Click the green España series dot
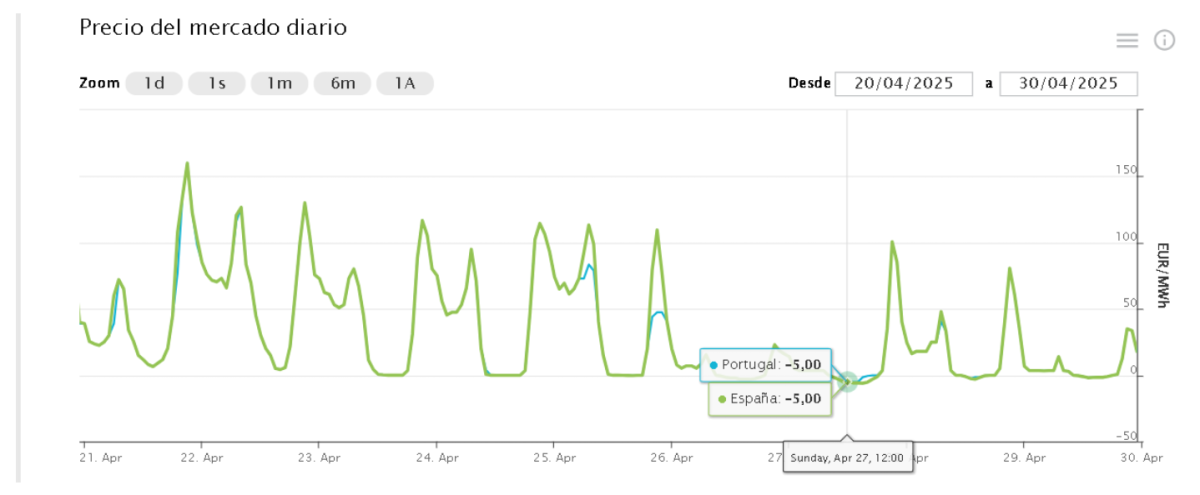 click(x=722, y=399)
